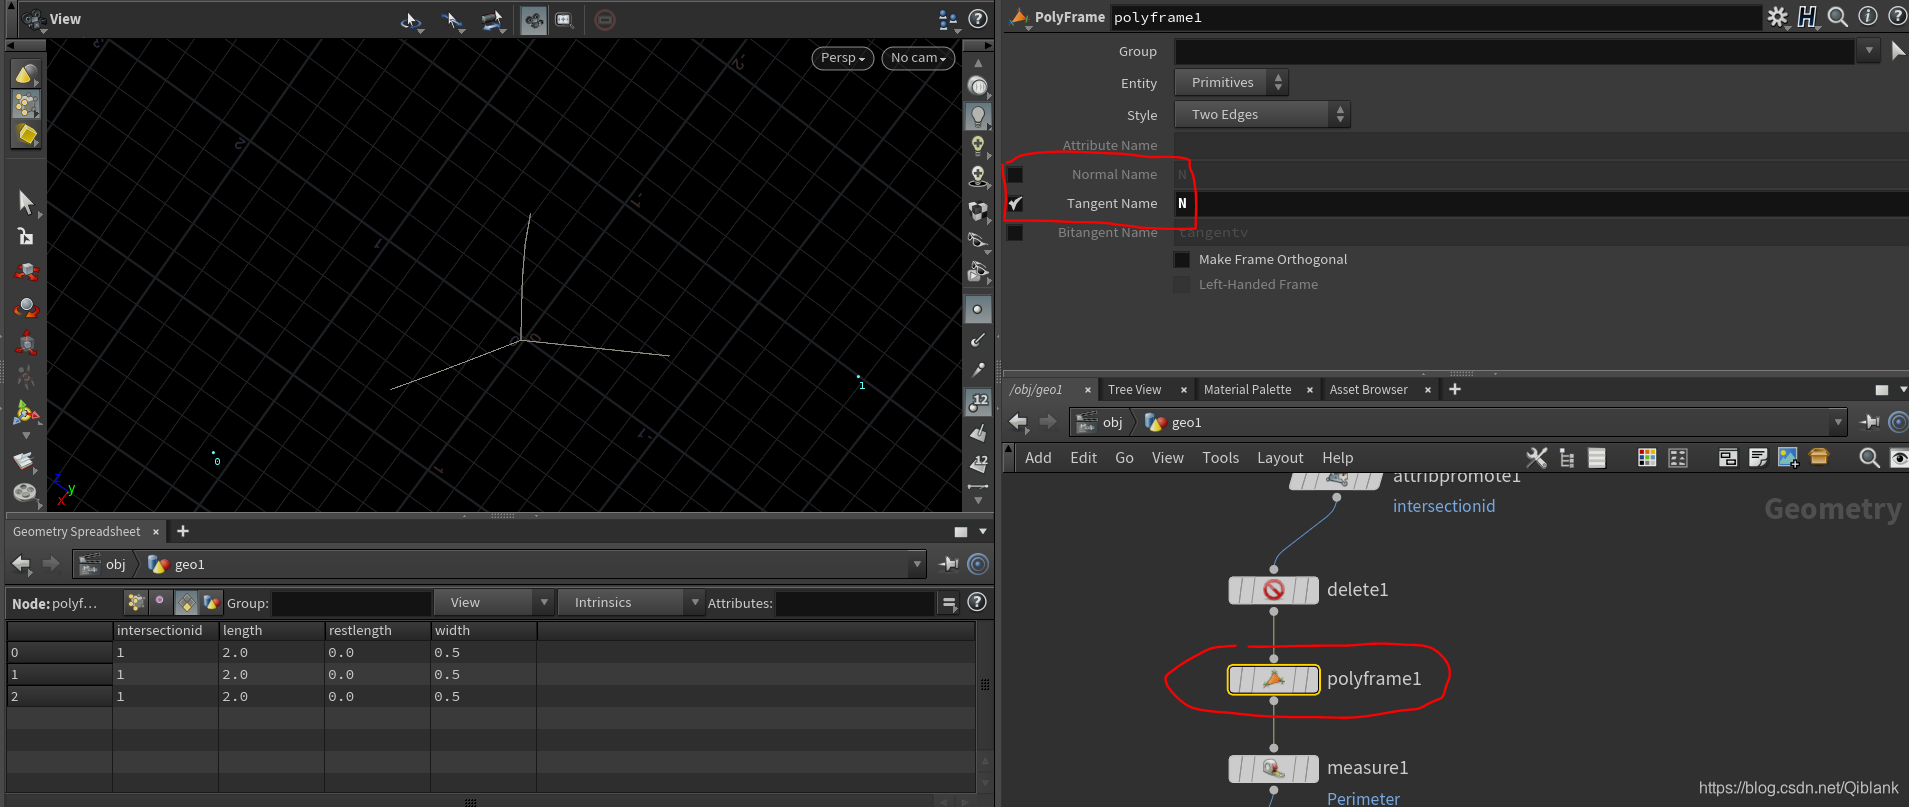
Task: Switch to the Tree View tab
Action: click(1134, 390)
